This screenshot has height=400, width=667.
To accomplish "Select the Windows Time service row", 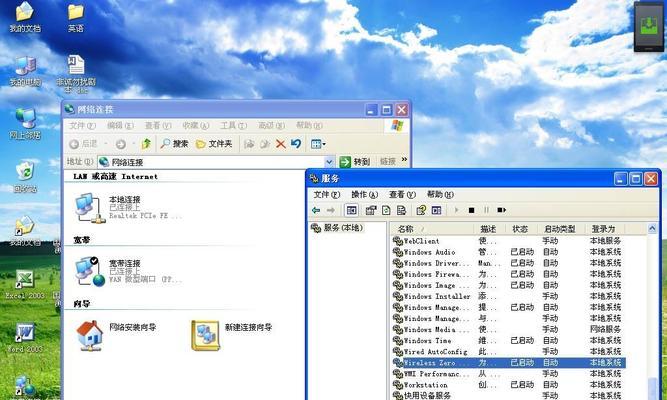I will pos(508,340).
